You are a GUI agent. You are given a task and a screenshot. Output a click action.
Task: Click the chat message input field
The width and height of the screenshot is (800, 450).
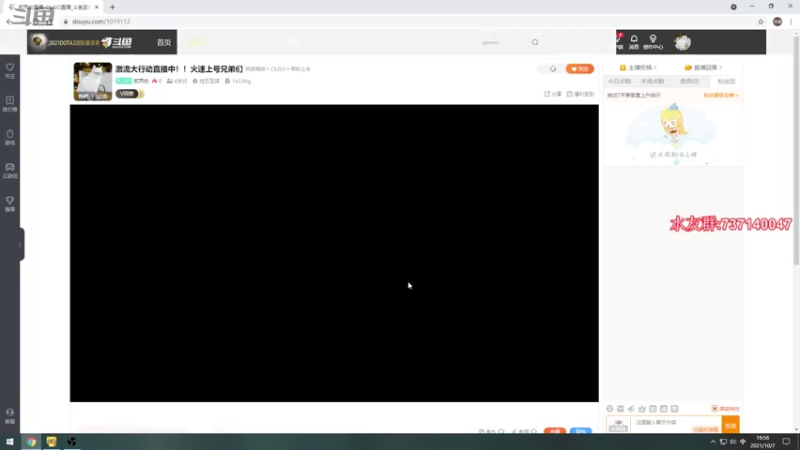[x=677, y=424]
